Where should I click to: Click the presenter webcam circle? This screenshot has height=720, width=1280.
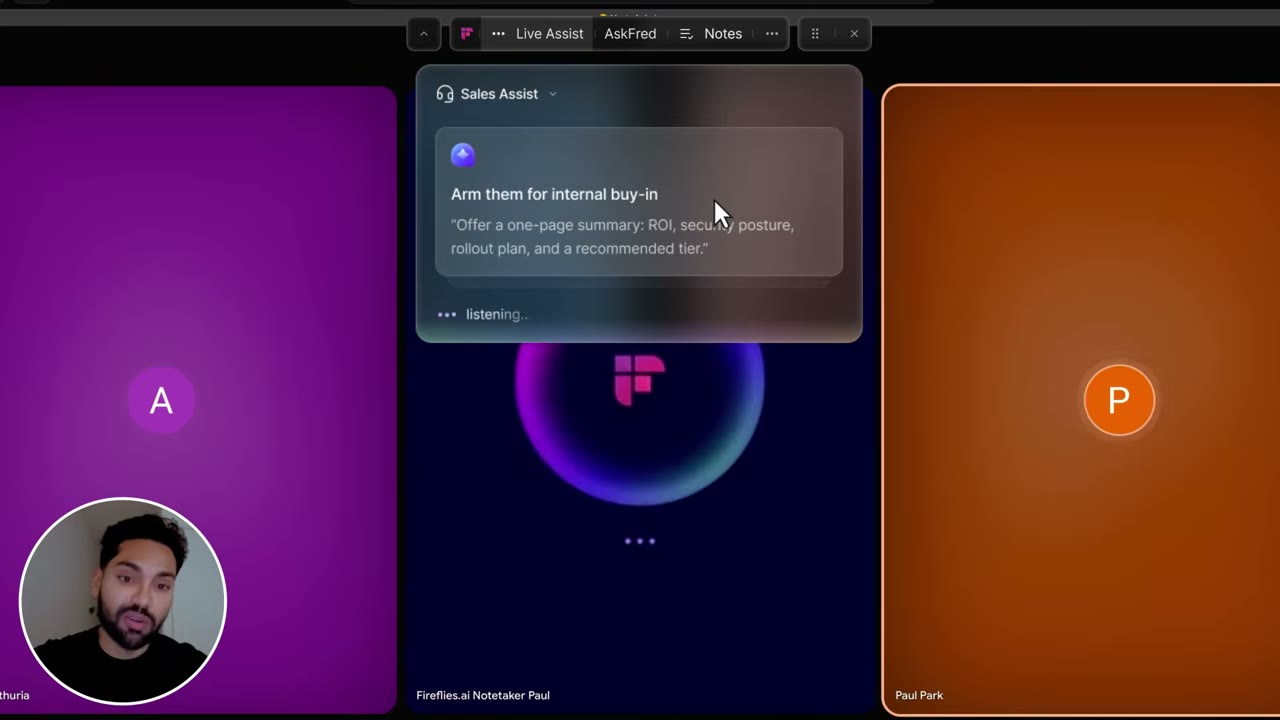[x=123, y=601]
